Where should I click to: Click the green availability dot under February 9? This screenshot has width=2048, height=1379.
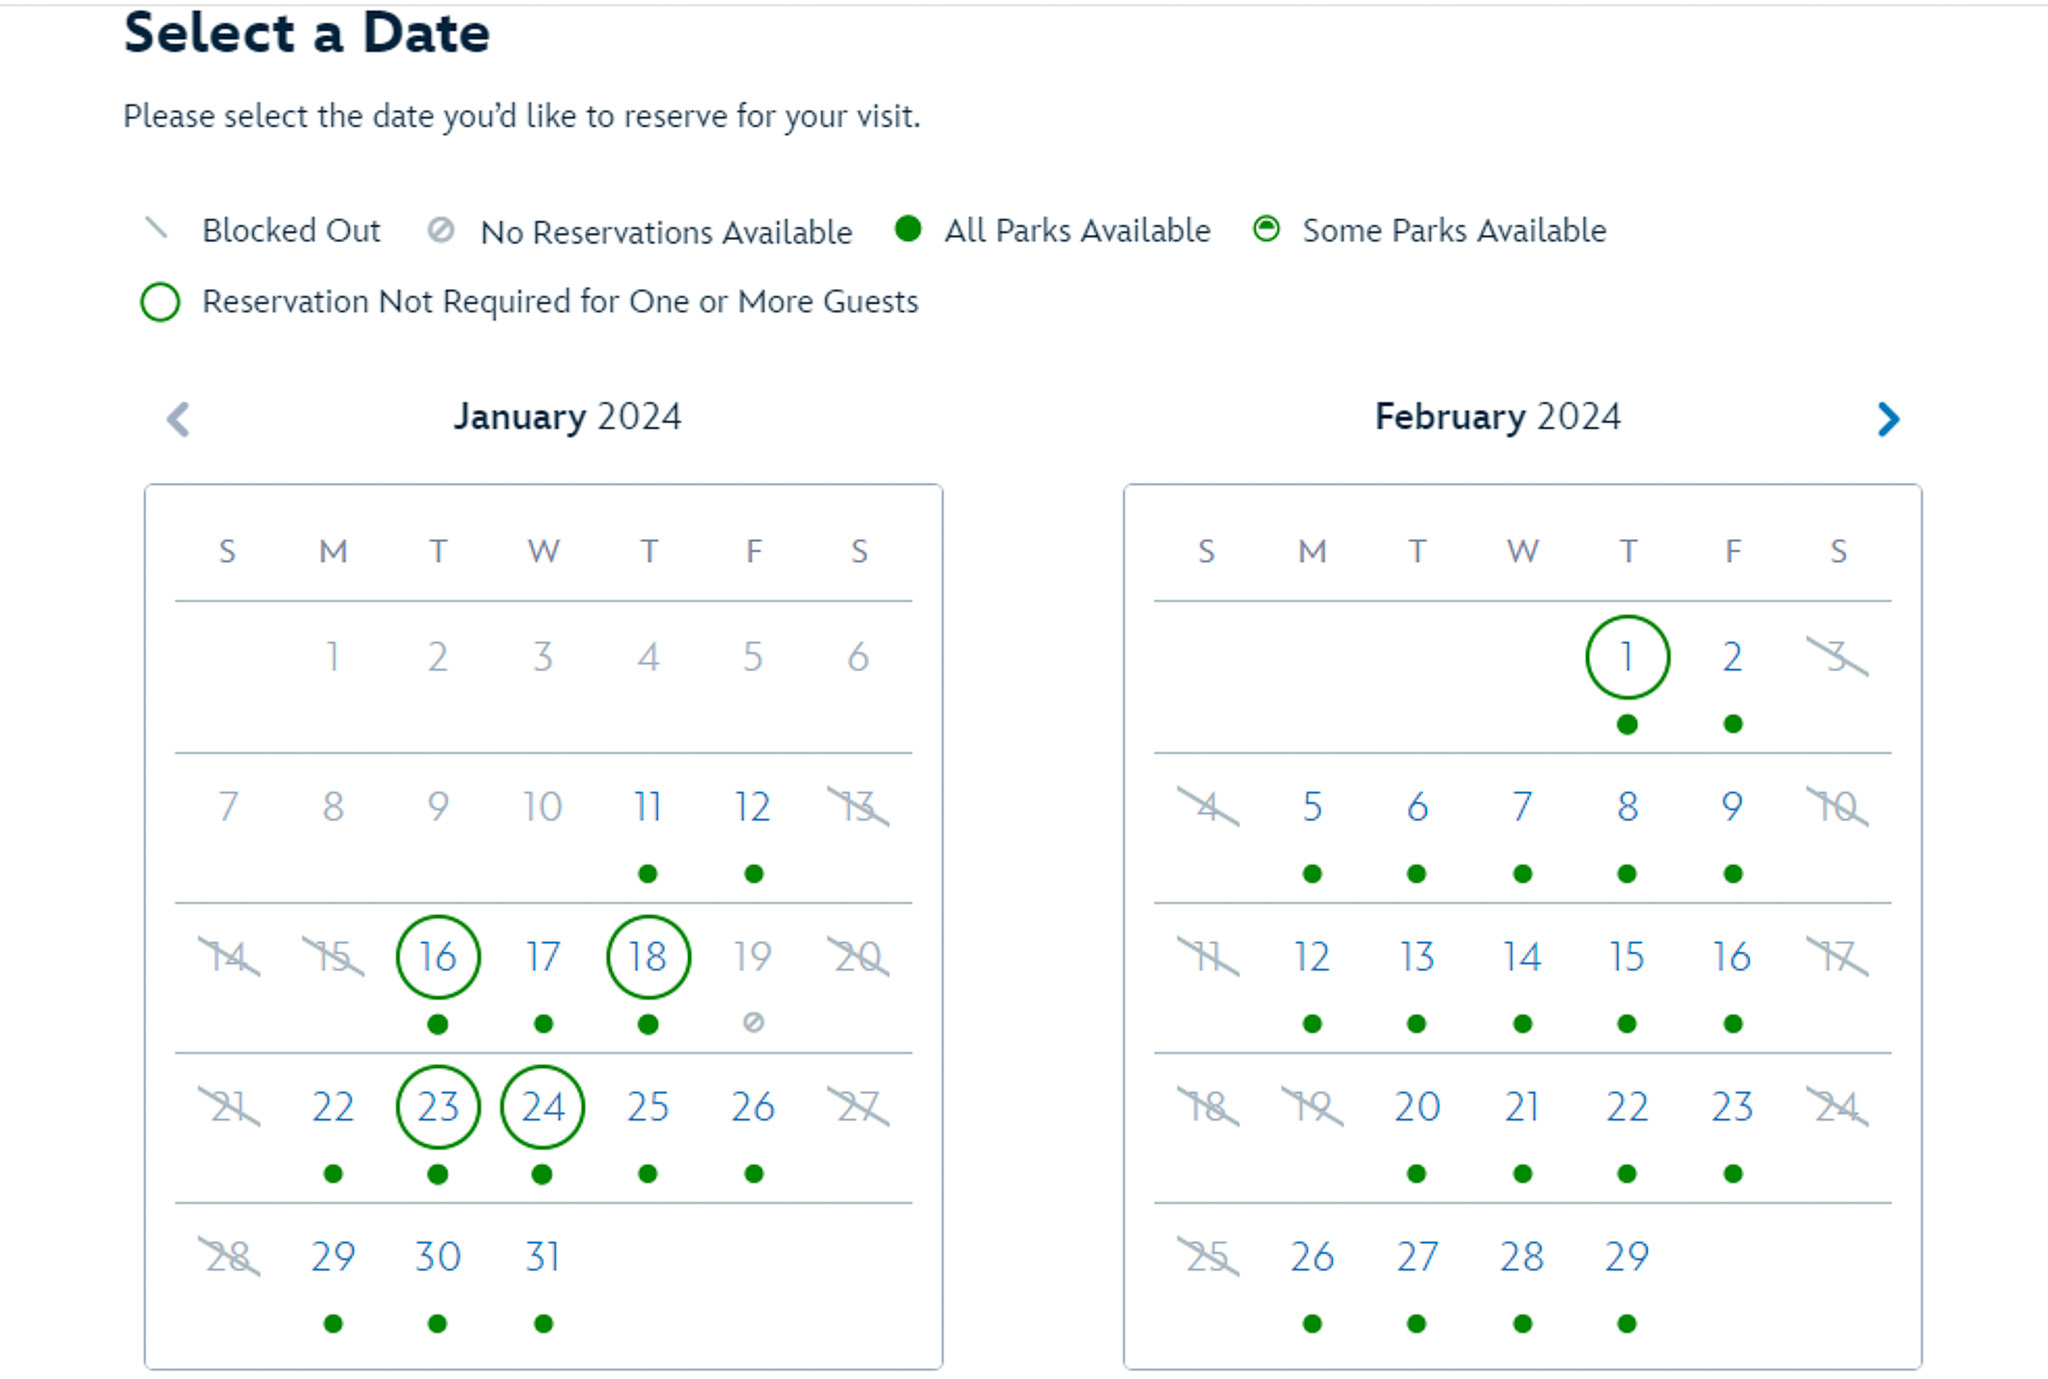(1733, 874)
